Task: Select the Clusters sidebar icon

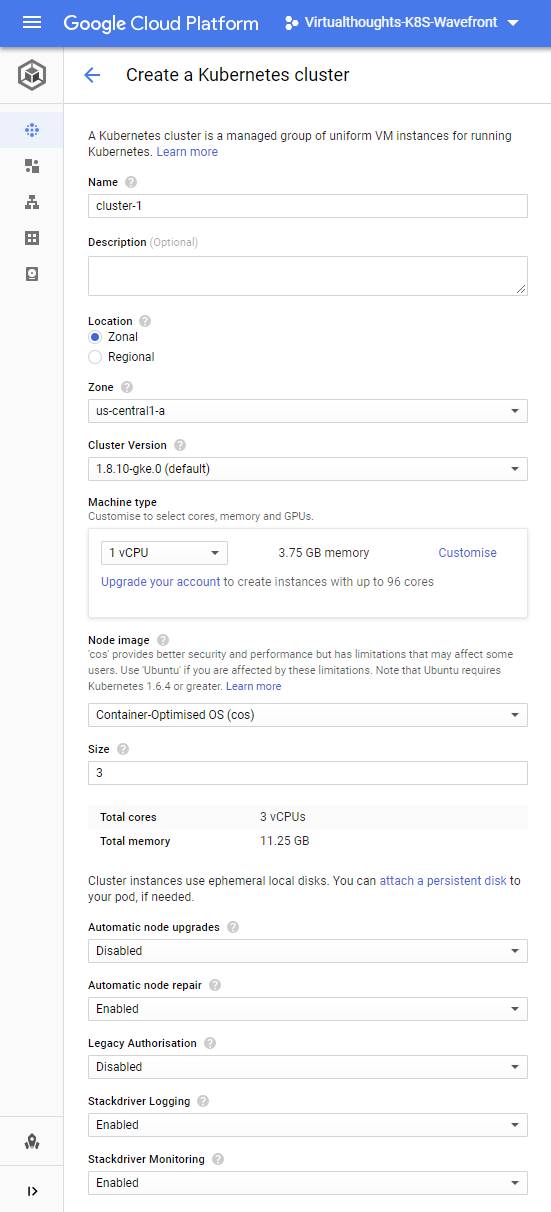Action: pos(32,130)
